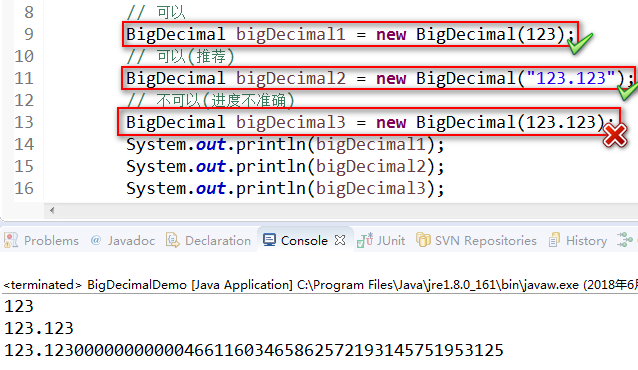
Task: Click the Javadoc @ icon
Action: 96,240
